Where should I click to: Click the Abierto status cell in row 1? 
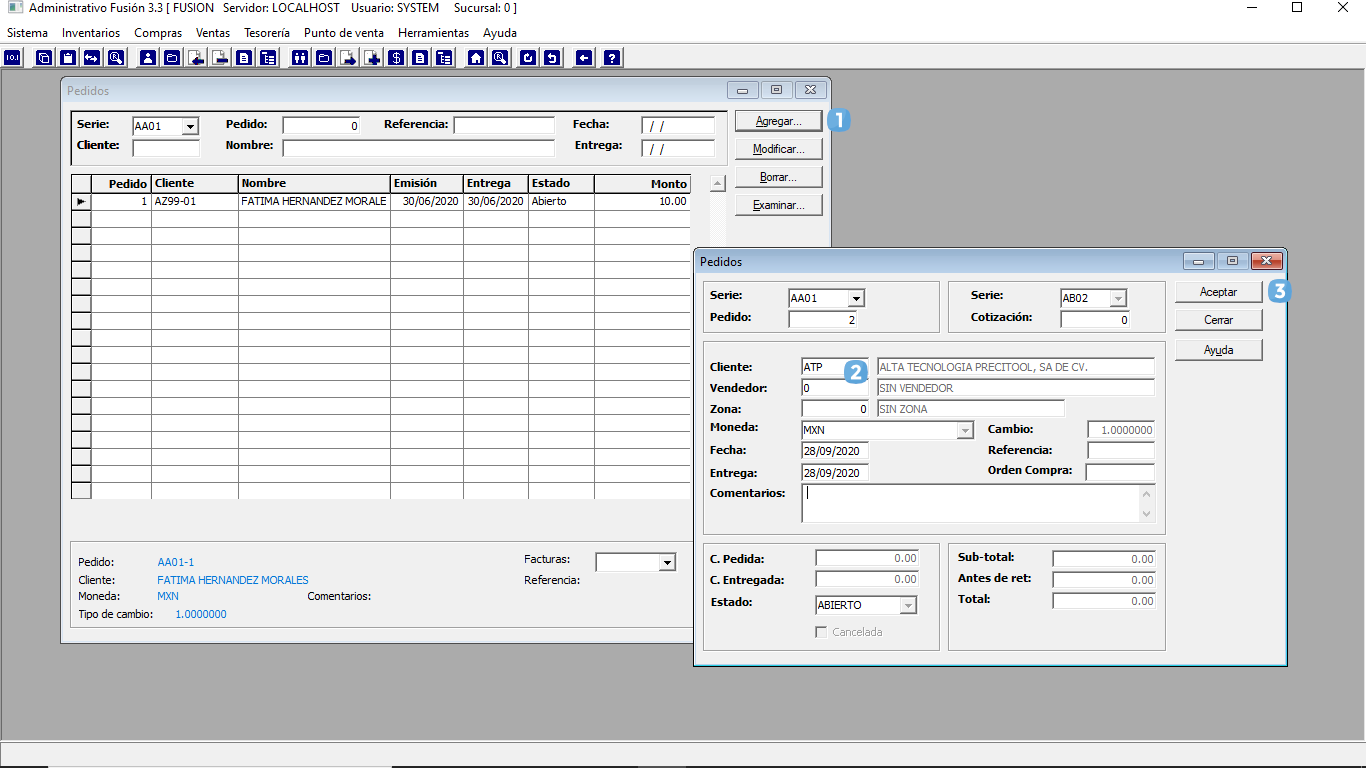pyautogui.click(x=561, y=201)
